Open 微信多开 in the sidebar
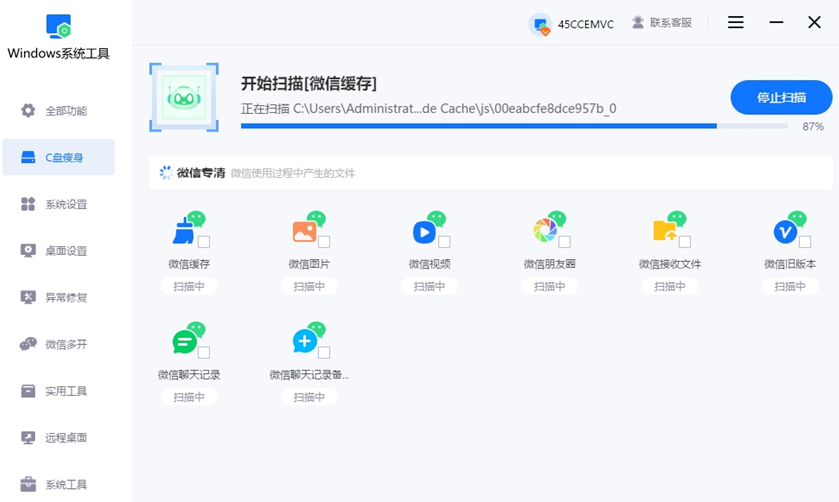Image resolution: width=839 pixels, height=502 pixels. coord(58,344)
